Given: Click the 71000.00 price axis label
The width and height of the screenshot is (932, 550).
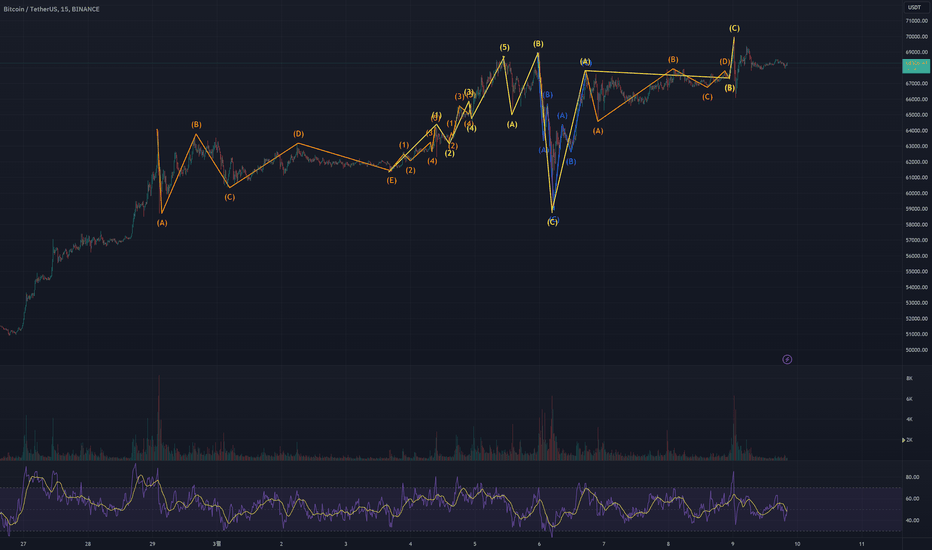Looking at the screenshot, I should 917,21.
